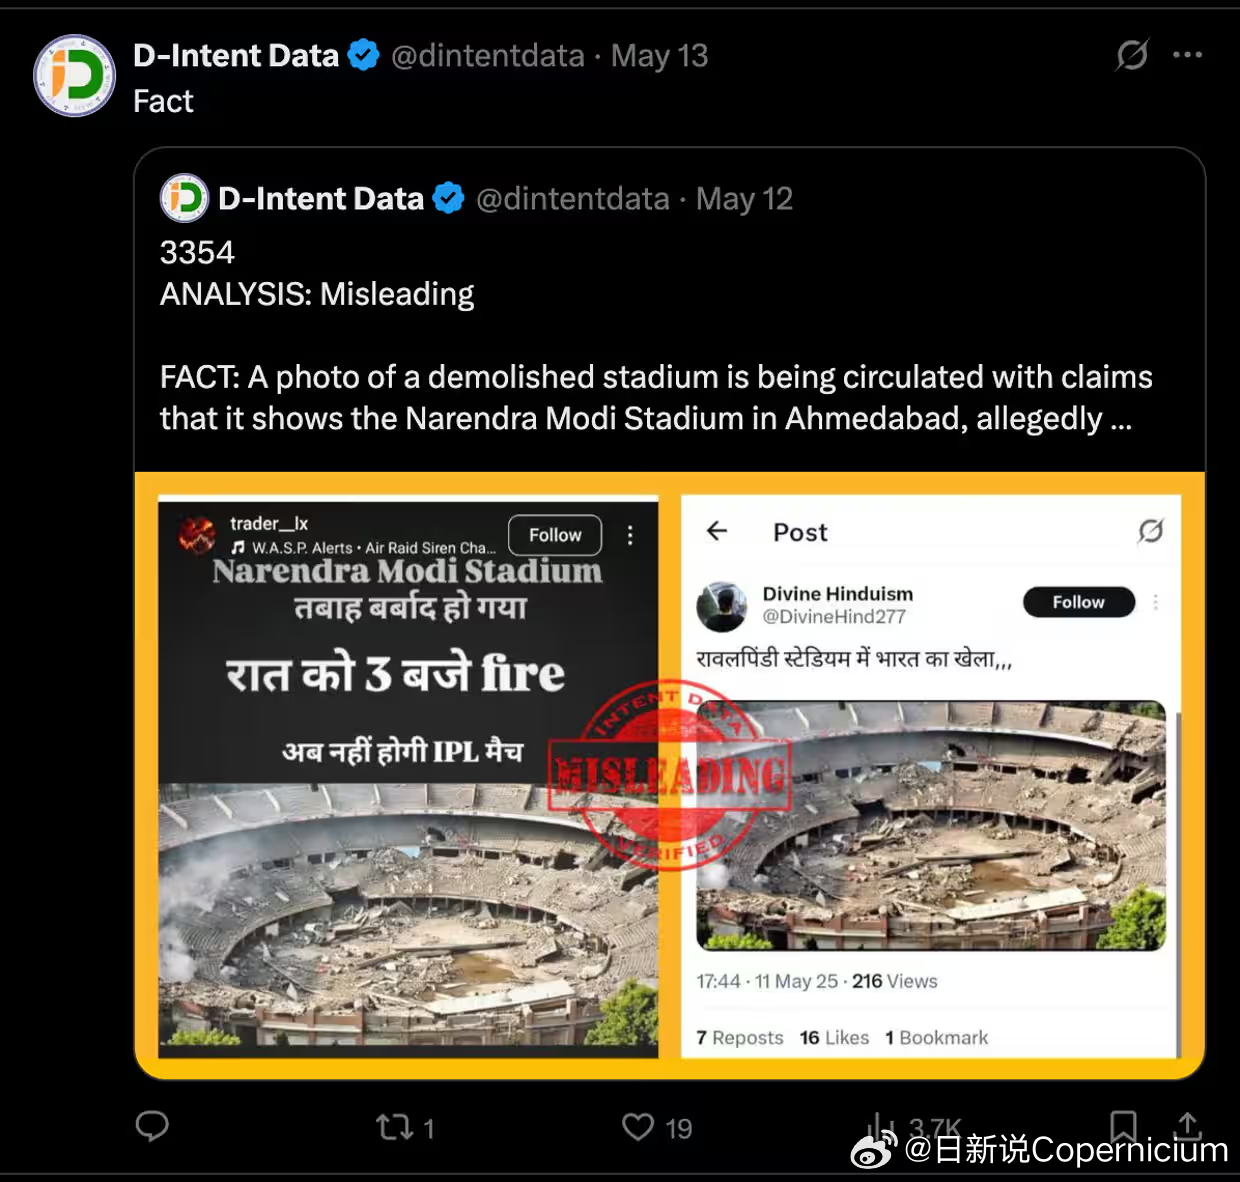Screen dimensions: 1240x1182
Task: Follow the trader__lx account
Action: tap(555, 535)
